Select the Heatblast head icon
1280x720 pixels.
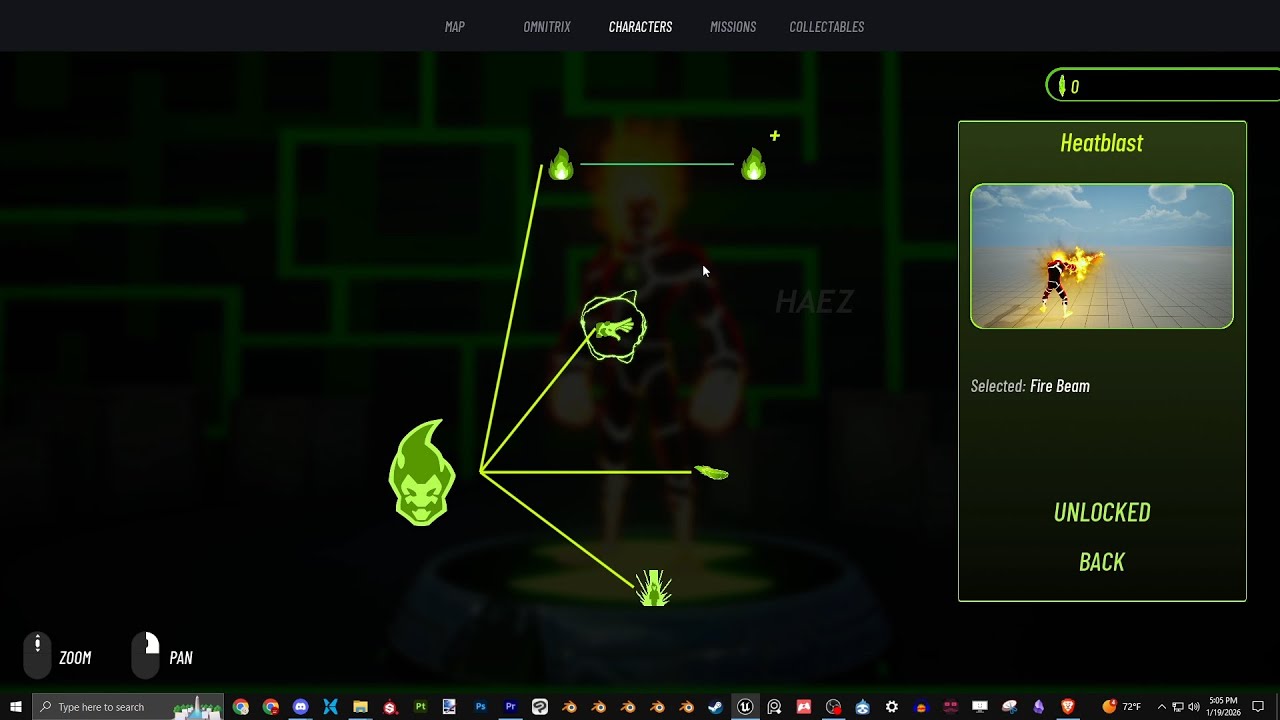(x=422, y=473)
